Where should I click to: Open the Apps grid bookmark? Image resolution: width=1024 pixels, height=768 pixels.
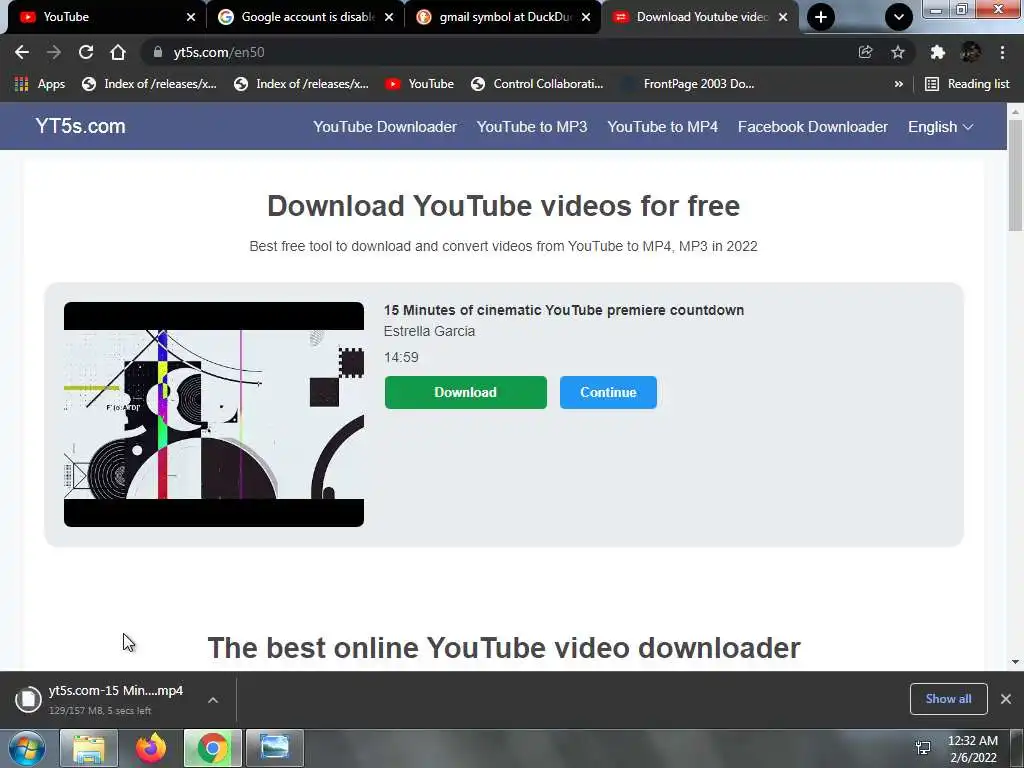click(40, 84)
